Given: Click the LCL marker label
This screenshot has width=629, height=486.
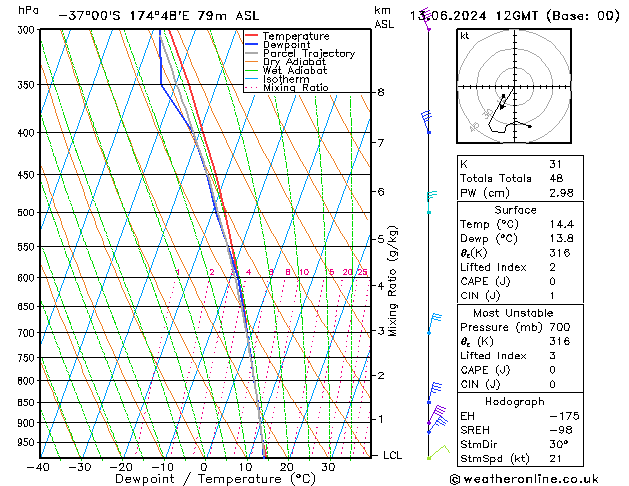Looking at the screenshot, I should [392, 455].
